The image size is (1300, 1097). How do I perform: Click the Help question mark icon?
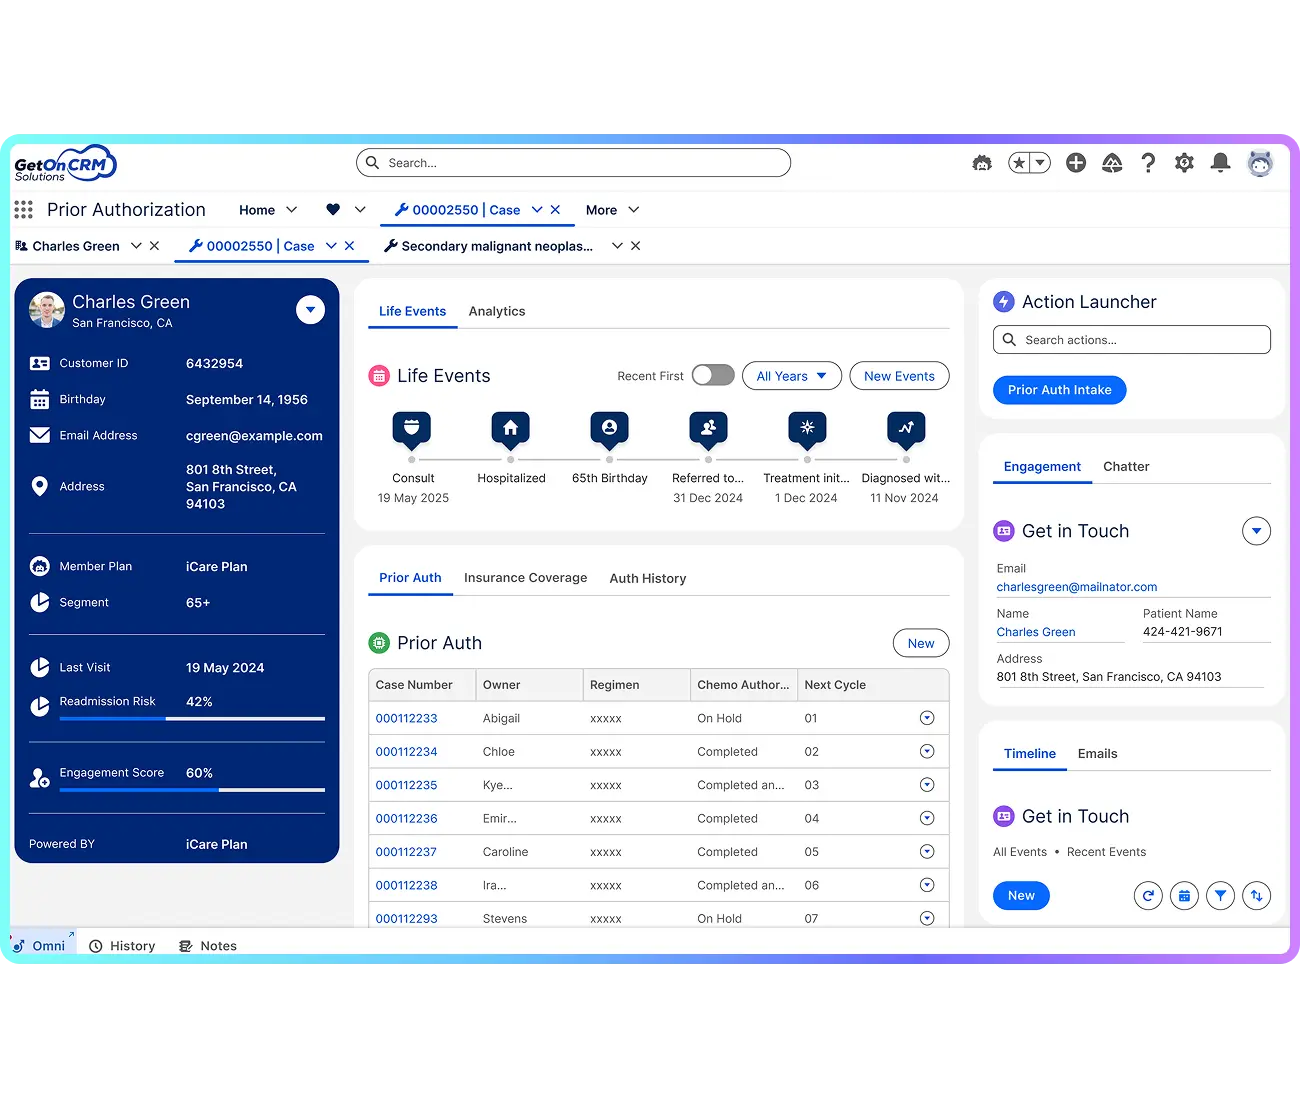pyautogui.click(x=1148, y=162)
